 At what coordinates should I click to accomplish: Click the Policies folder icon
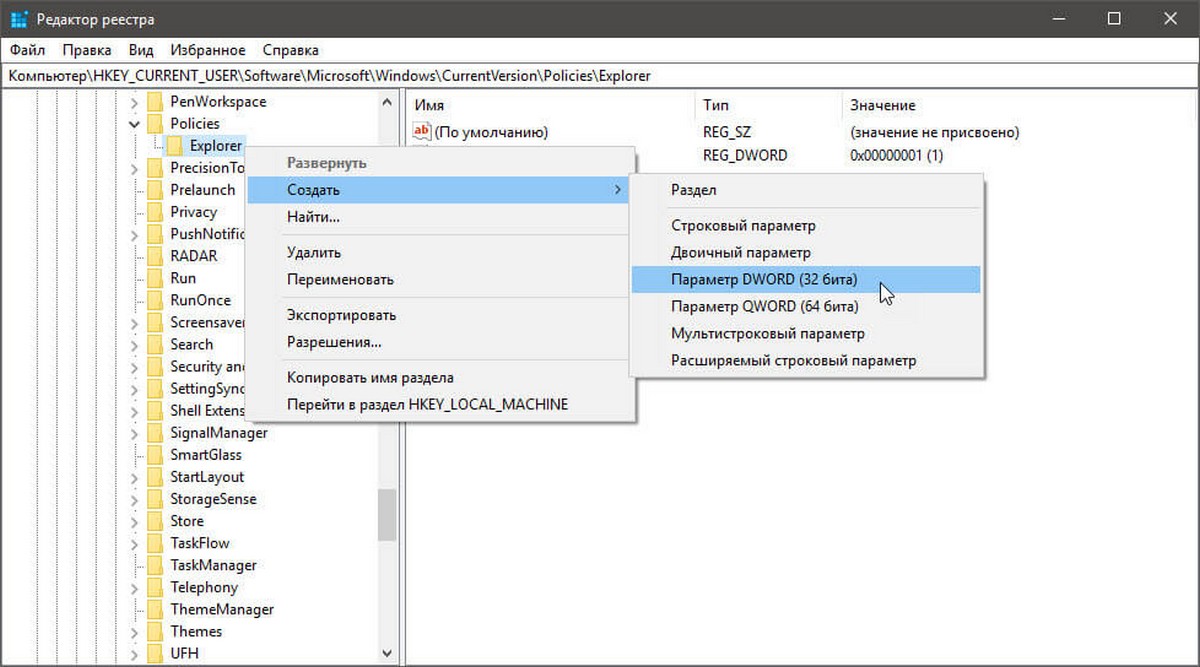(154, 123)
